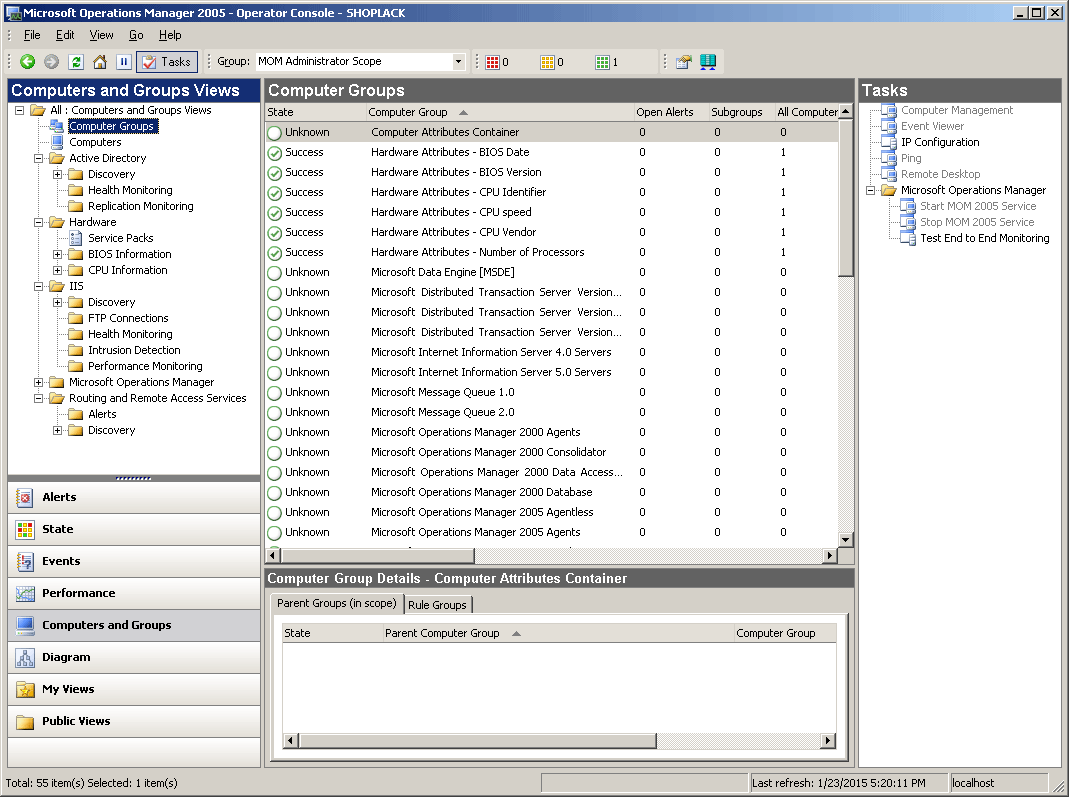The width and height of the screenshot is (1069, 797).
Task: Switch to Parent Groups (in scope) tab
Action: [x=336, y=603]
